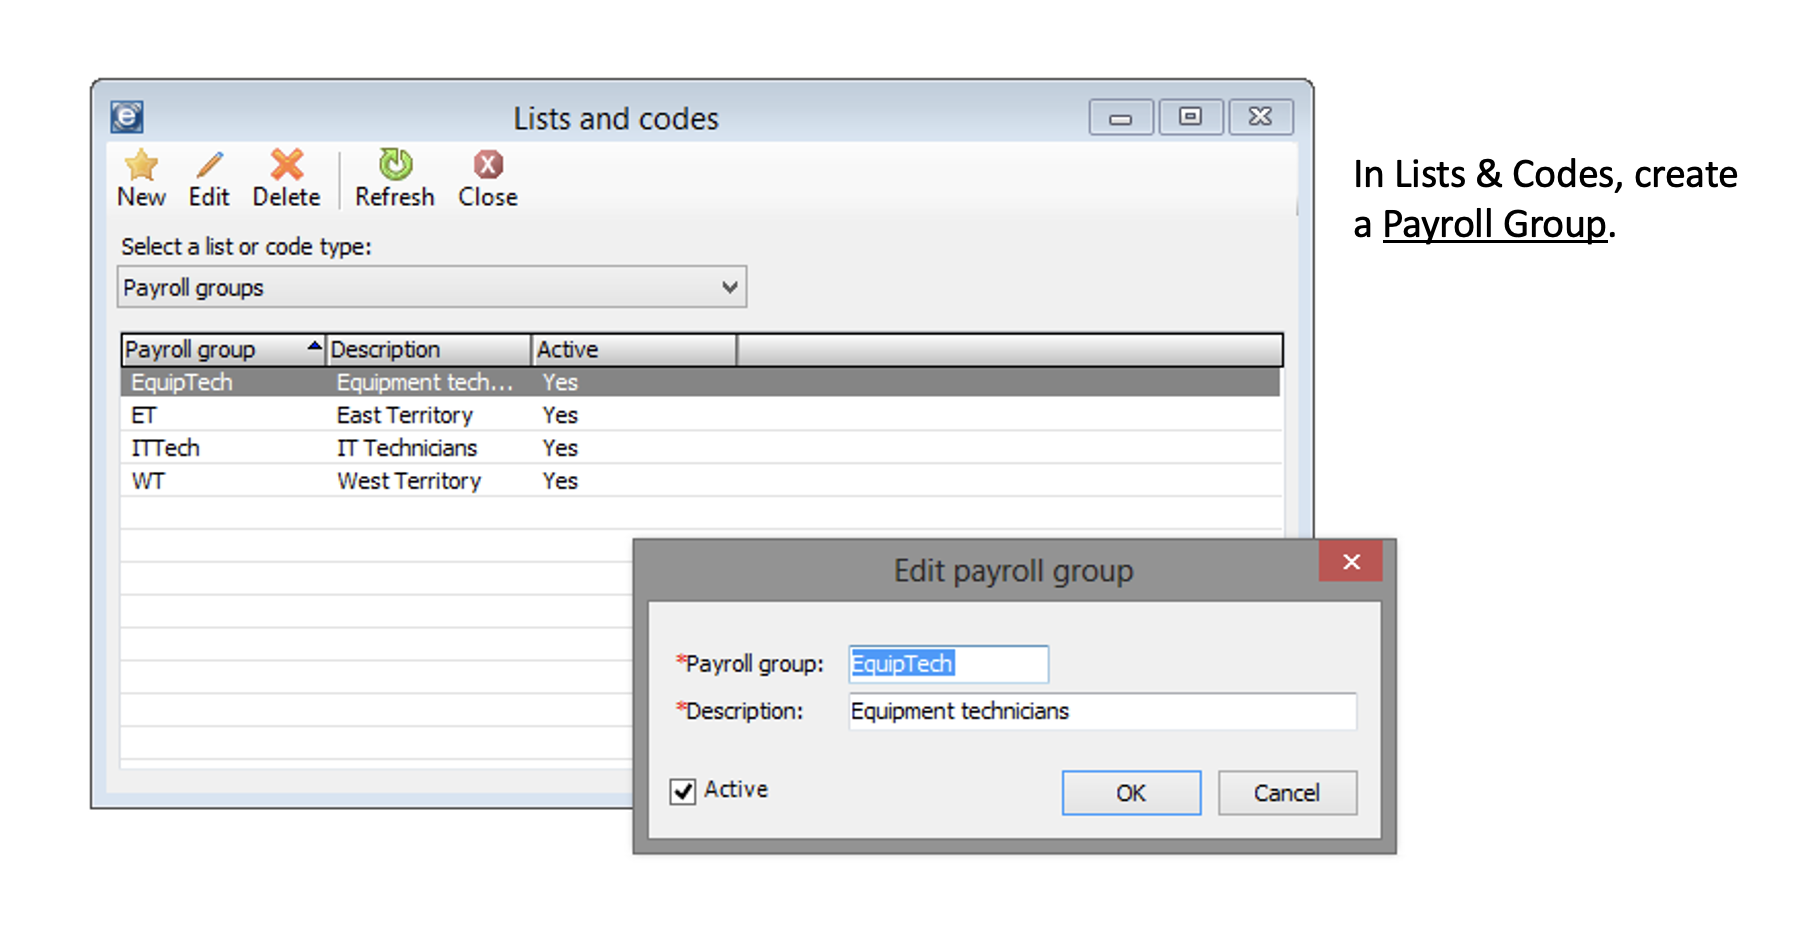Open the Payroll groups list type dropdown

pyautogui.click(x=432, y=287)
